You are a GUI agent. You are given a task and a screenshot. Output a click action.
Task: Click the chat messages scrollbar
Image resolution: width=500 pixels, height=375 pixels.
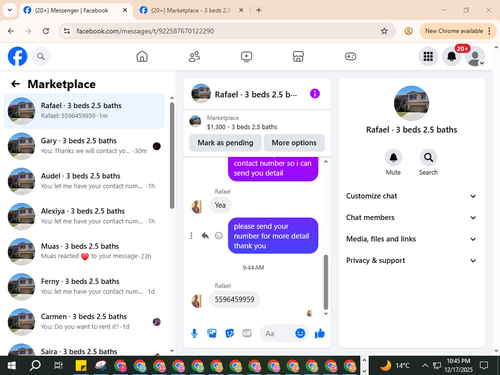point(326,282)
